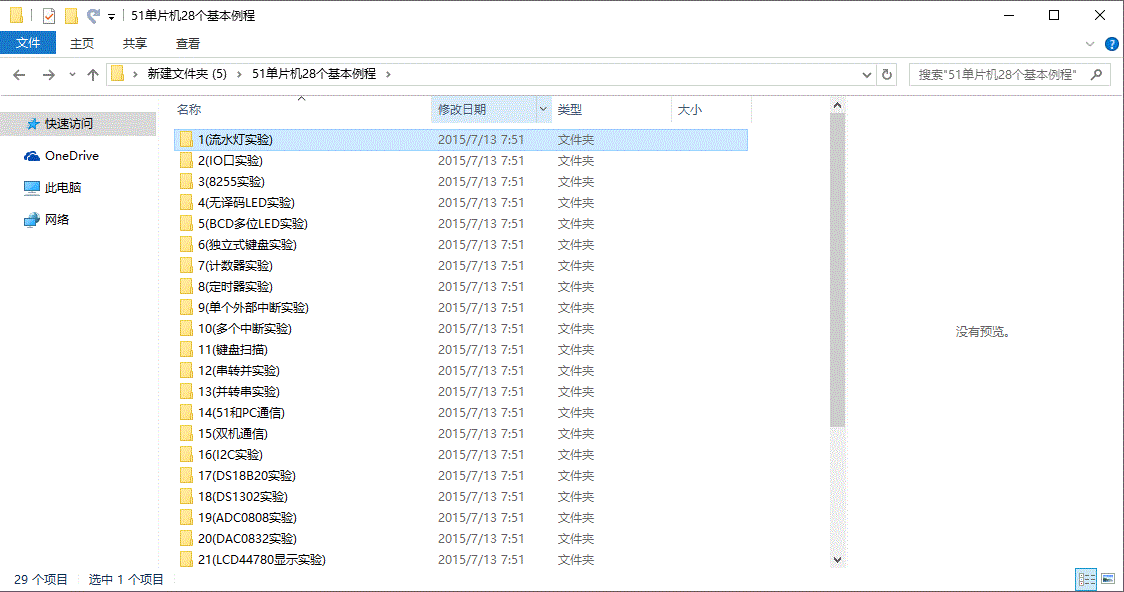The width and height of the screenshot is (1124, 592).
Task: Expand the chevron after 51单片机28个基本例程 breadcrumb
Action: pos(389,74)
